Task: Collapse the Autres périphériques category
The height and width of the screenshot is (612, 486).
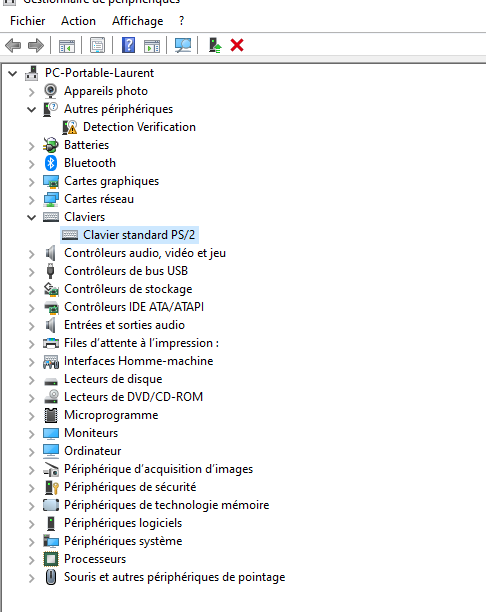Action: pyautogui.click(x=32, y=110)
